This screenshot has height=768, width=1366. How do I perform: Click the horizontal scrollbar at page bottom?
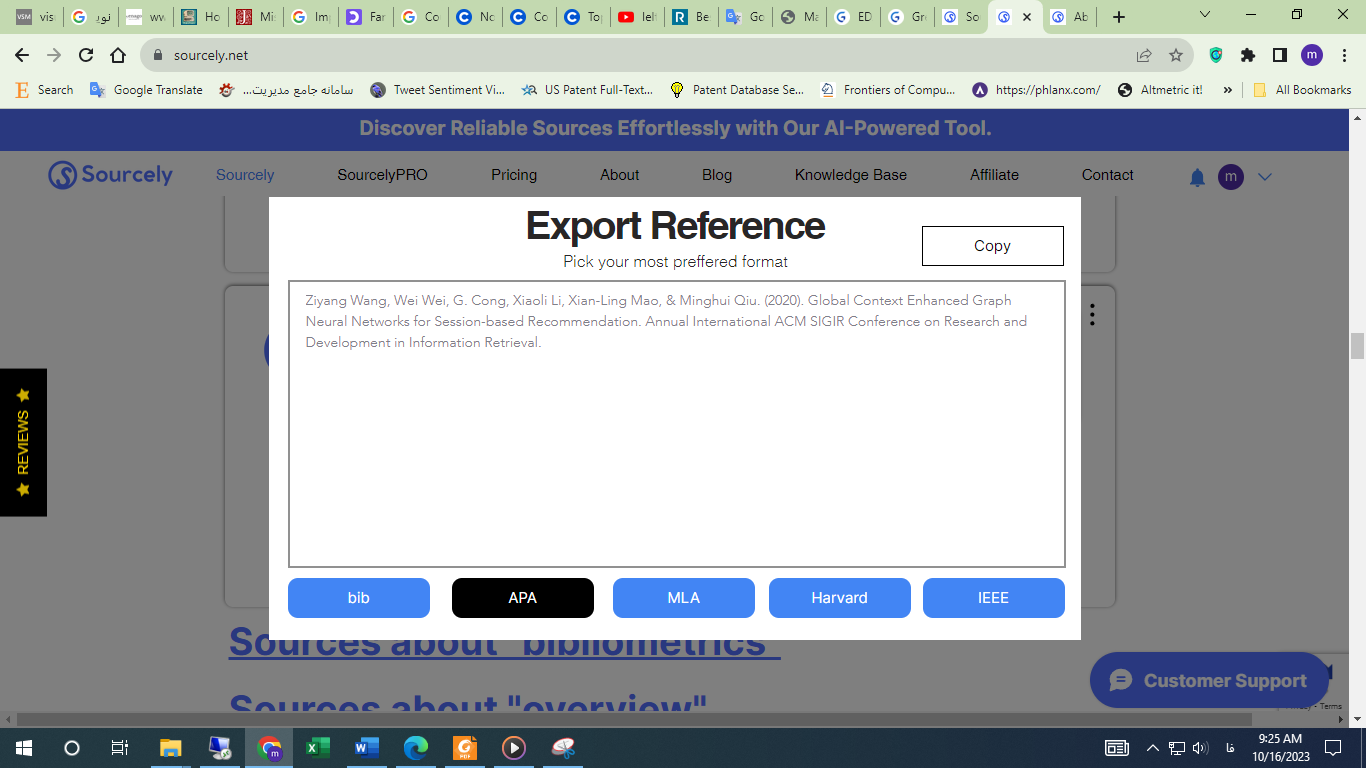click(x=635, y=719)
